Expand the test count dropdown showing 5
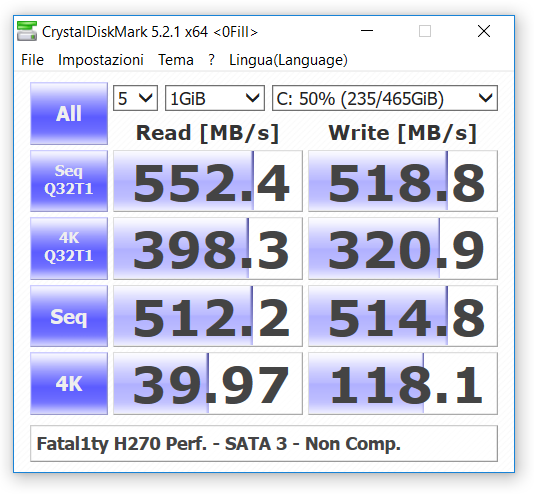534x494 pixels. (135, 98)
